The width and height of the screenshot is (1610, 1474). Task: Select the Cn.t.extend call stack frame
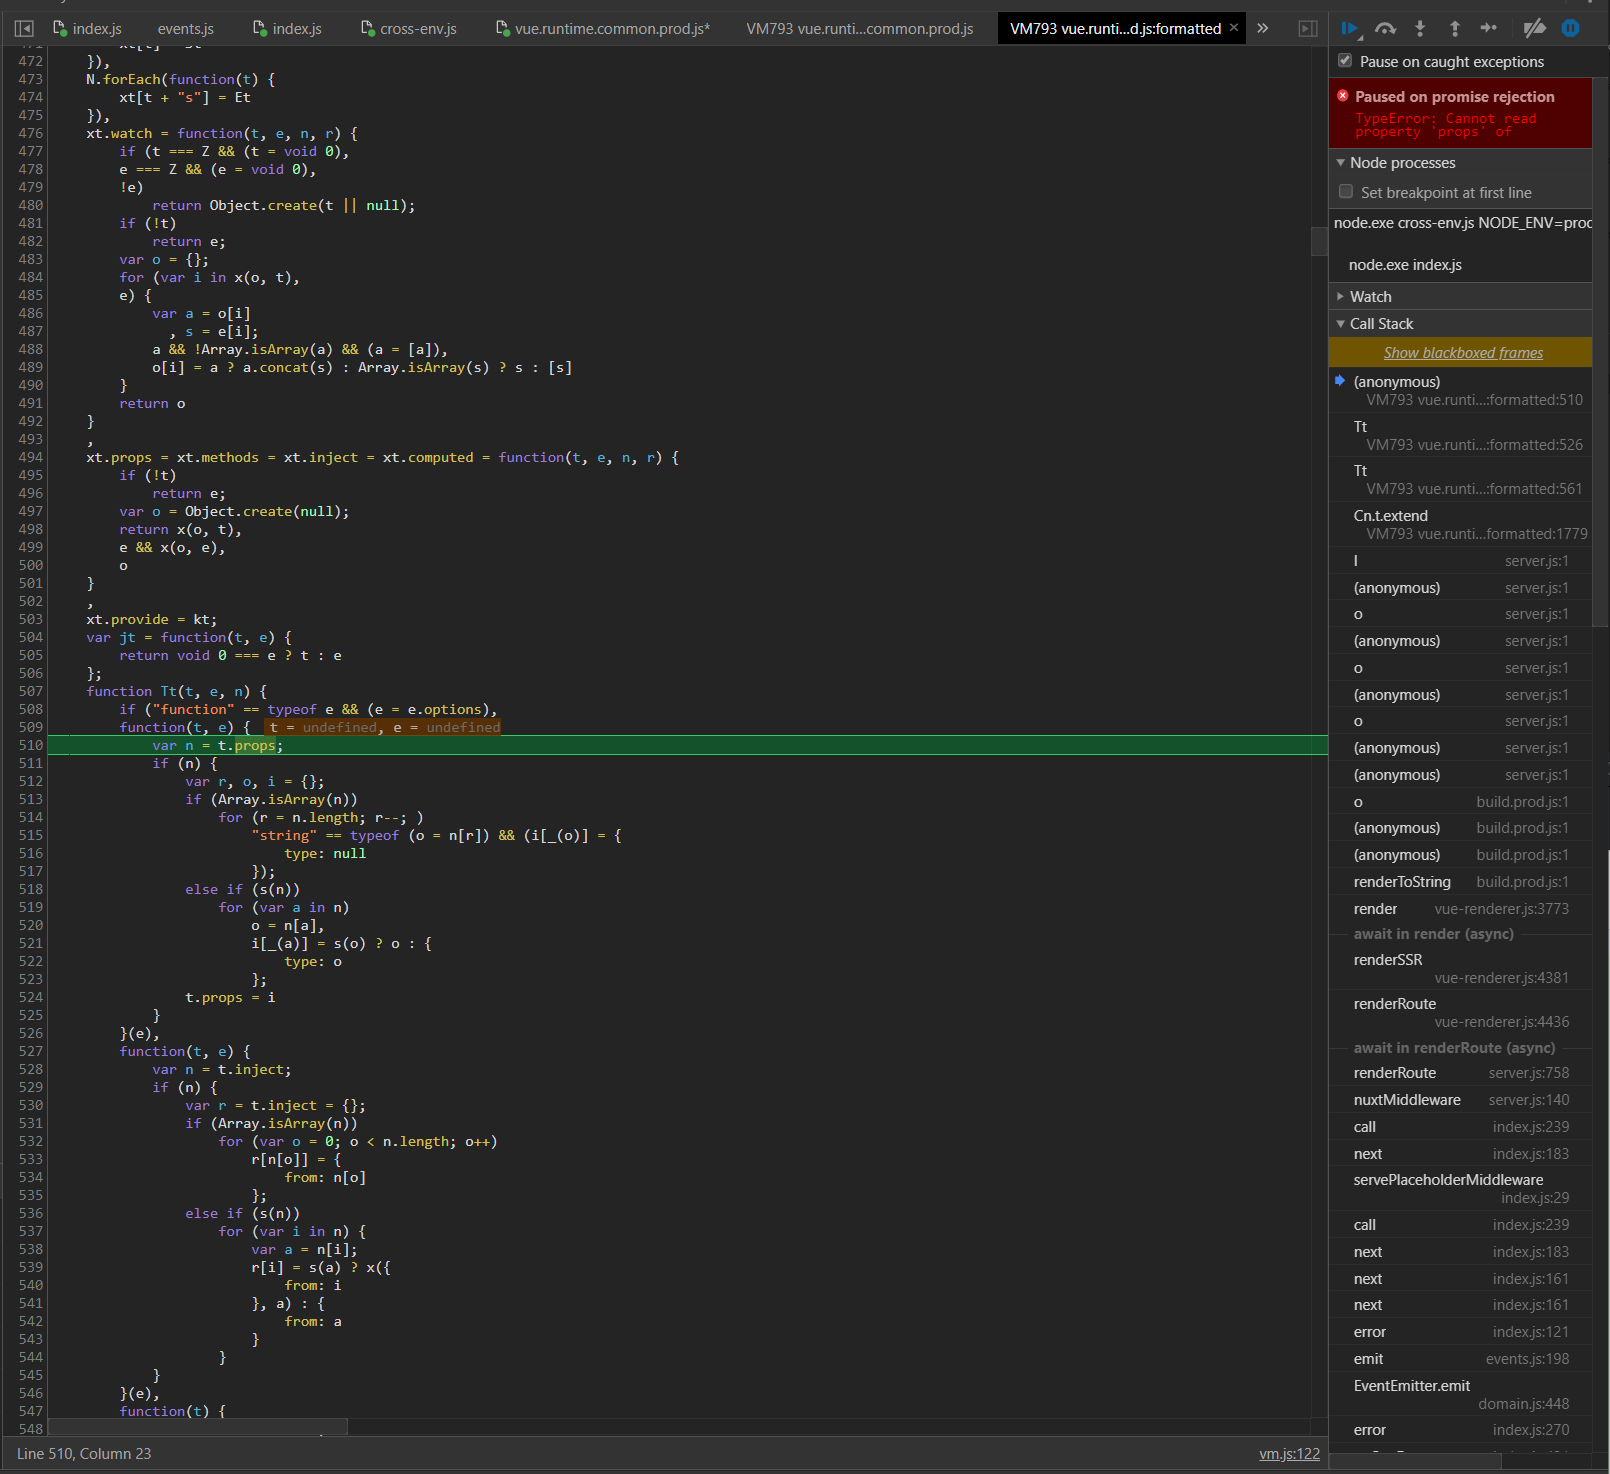tap(1460, 525)
